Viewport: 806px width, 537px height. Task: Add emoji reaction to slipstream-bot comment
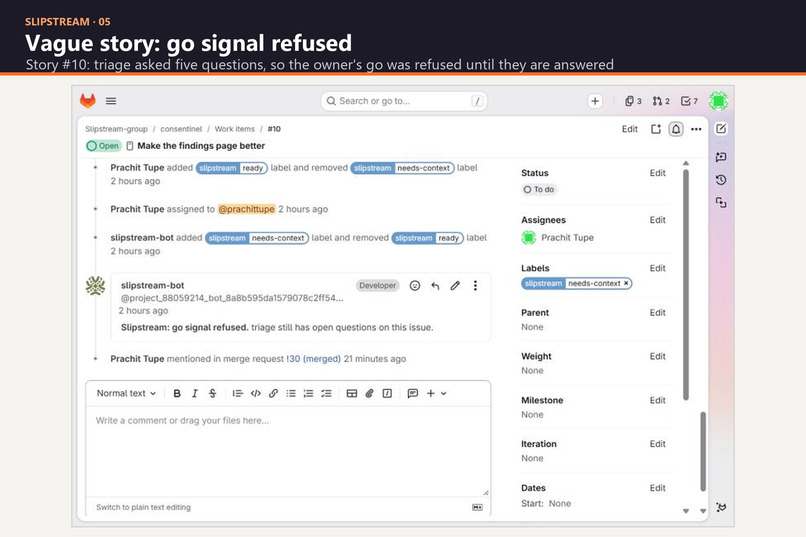[415, 286]
